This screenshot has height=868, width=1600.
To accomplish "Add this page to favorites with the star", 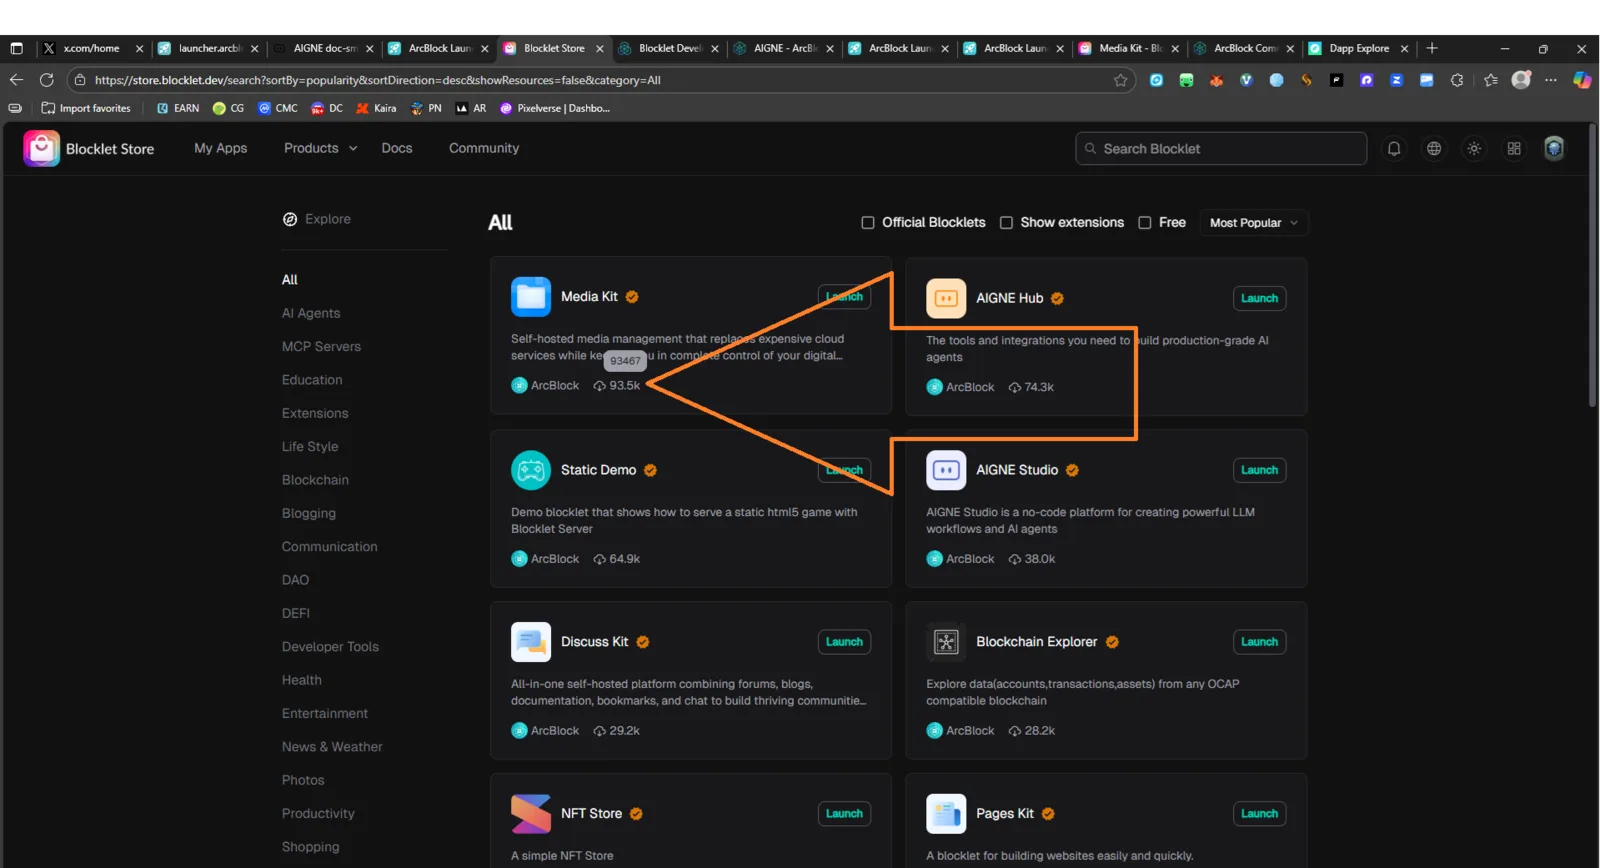I will [x=1121, y=80].
